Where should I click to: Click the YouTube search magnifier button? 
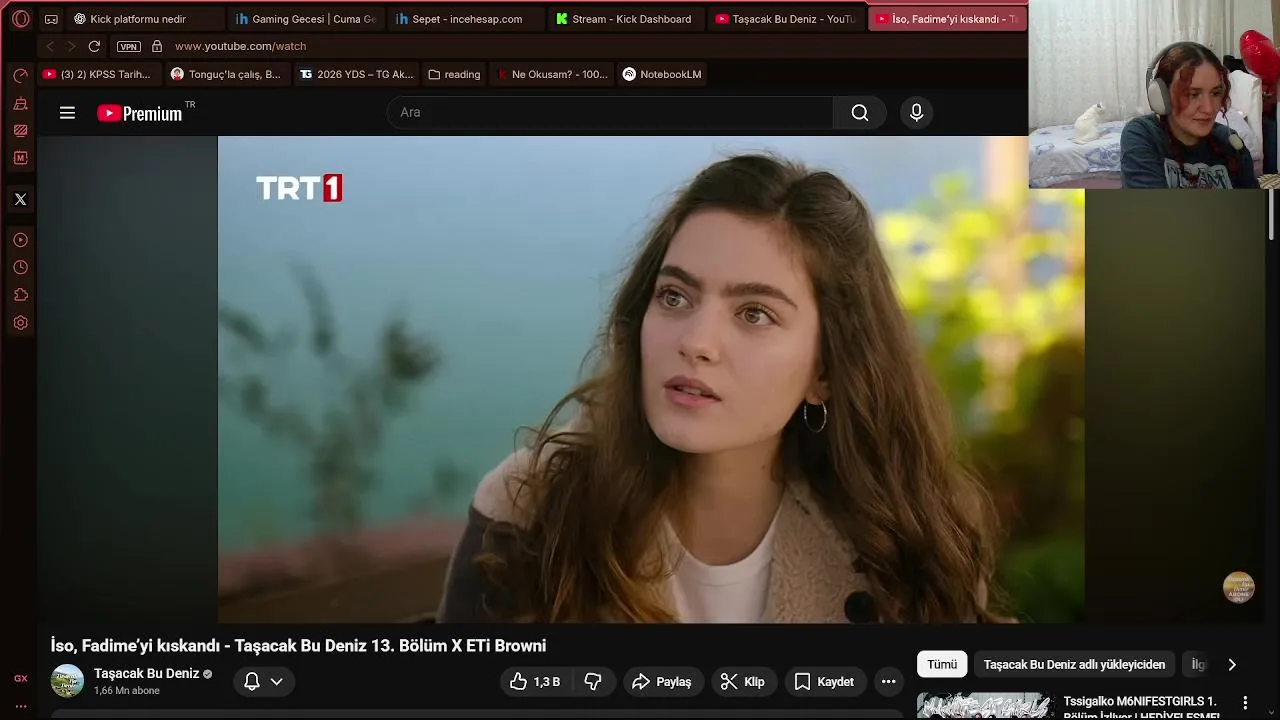(x=860, y=112)
